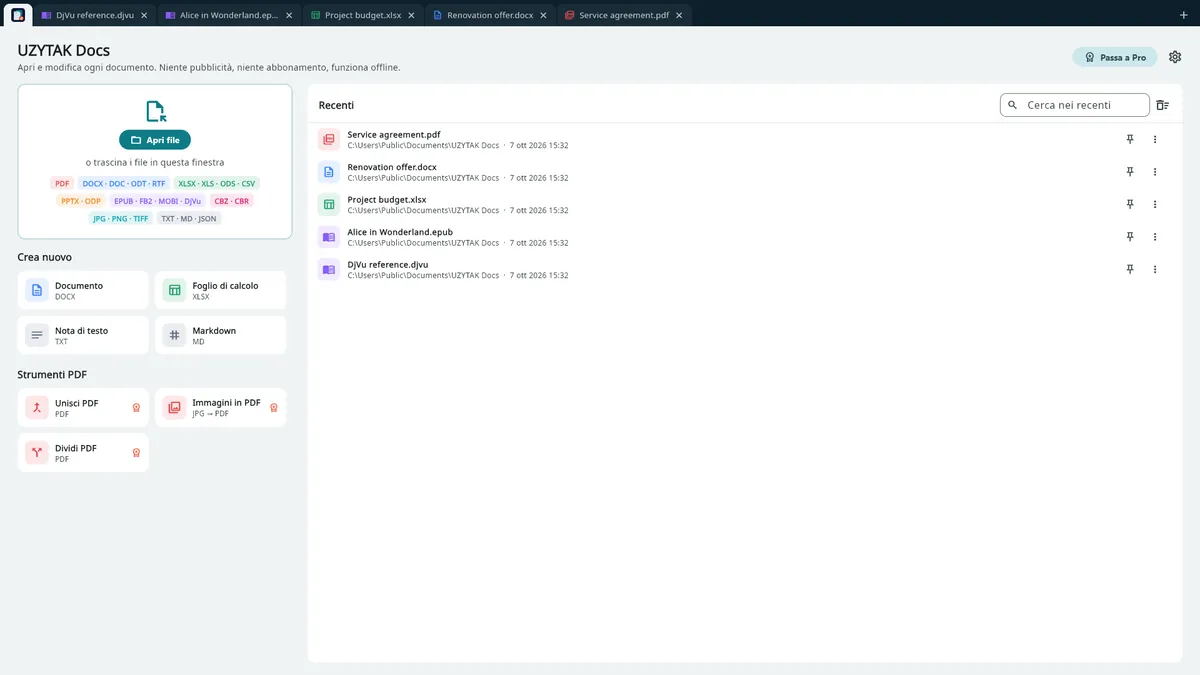Switch to Renovation offer.docx tab

click(x=489, y=15)
